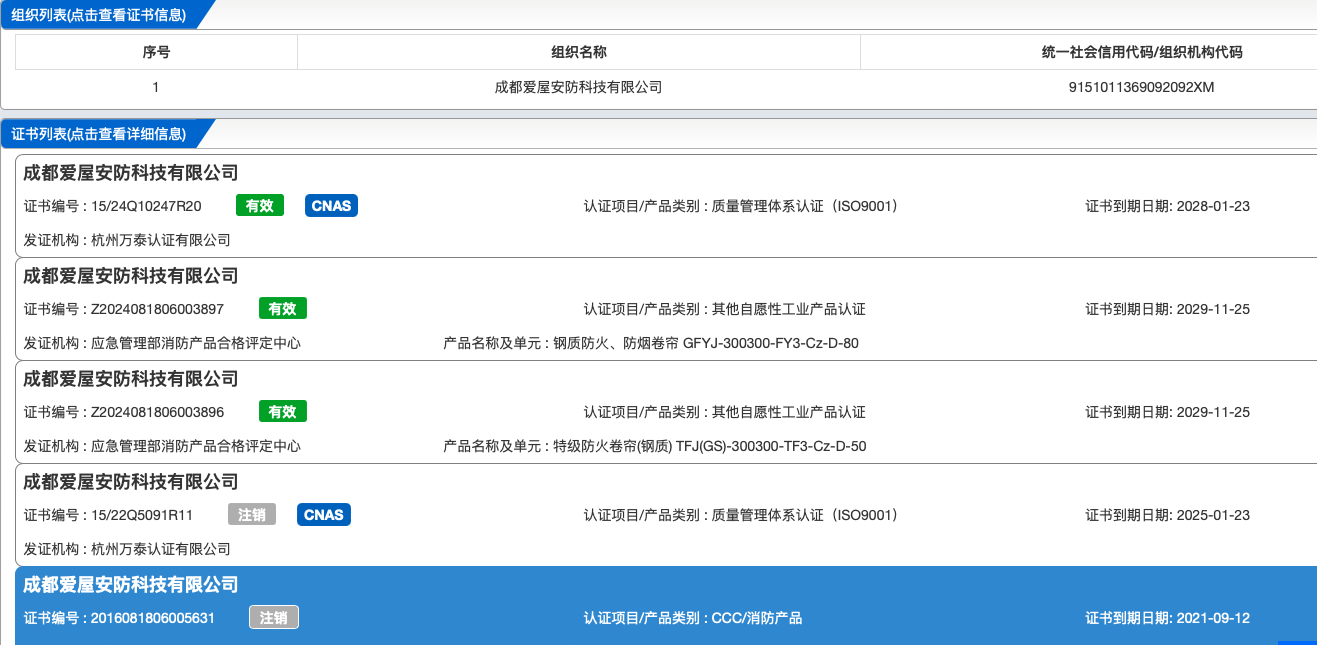The width and height of the screenshot is (1317, 645).
Task: Click the 组织名称 column header
Action: coord(579,52)
